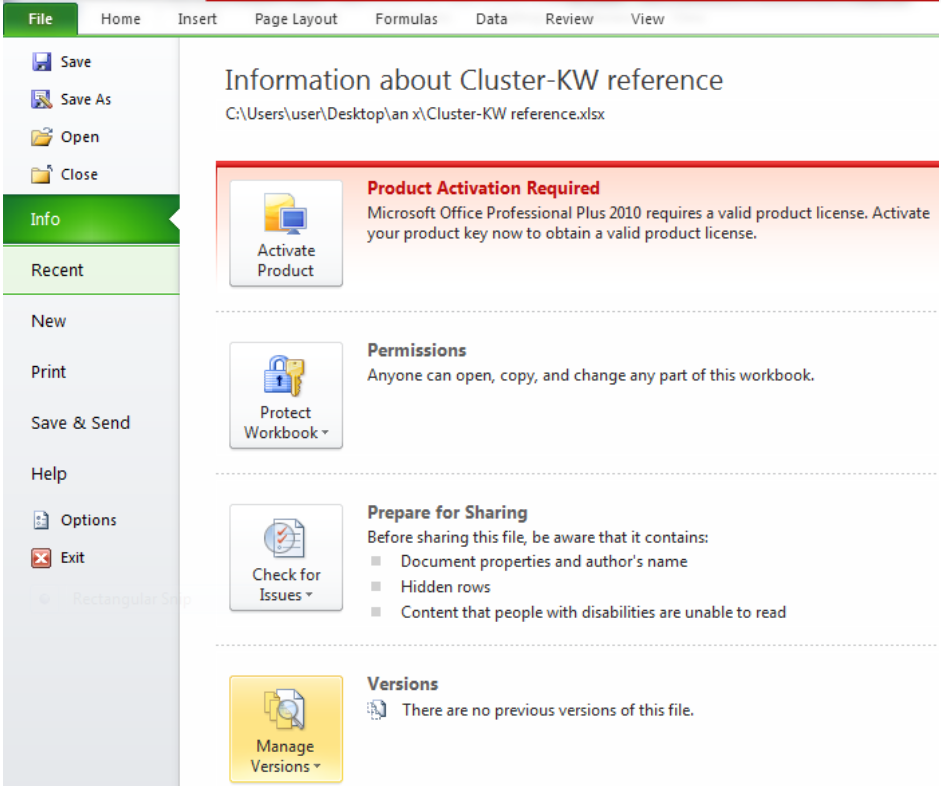This screenshot has width=941, height=786.
Task: Open the Protect Workbook dropdown arrow
Action: tap(325, 433)
